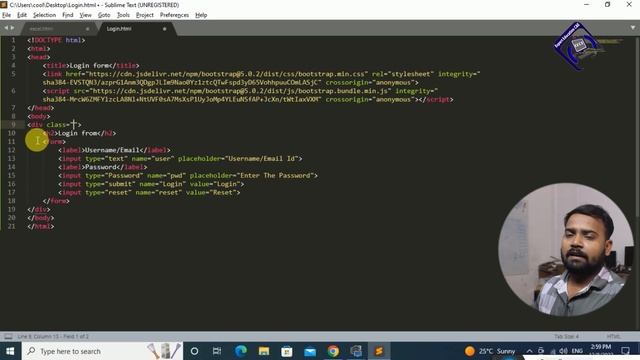Image resolution: width=640 pixels, height=360 pixels.
Task: Click line number 1 in gutter
Action: [13, 40]
